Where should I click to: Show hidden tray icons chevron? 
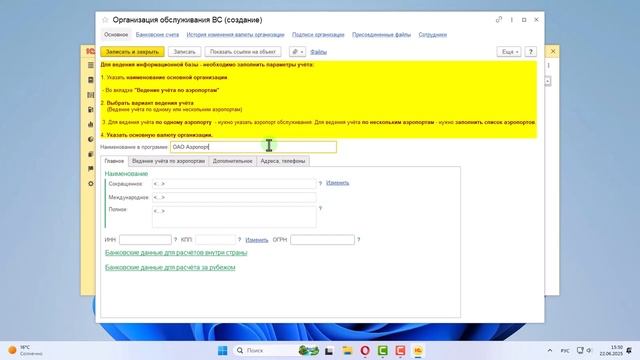550,351
